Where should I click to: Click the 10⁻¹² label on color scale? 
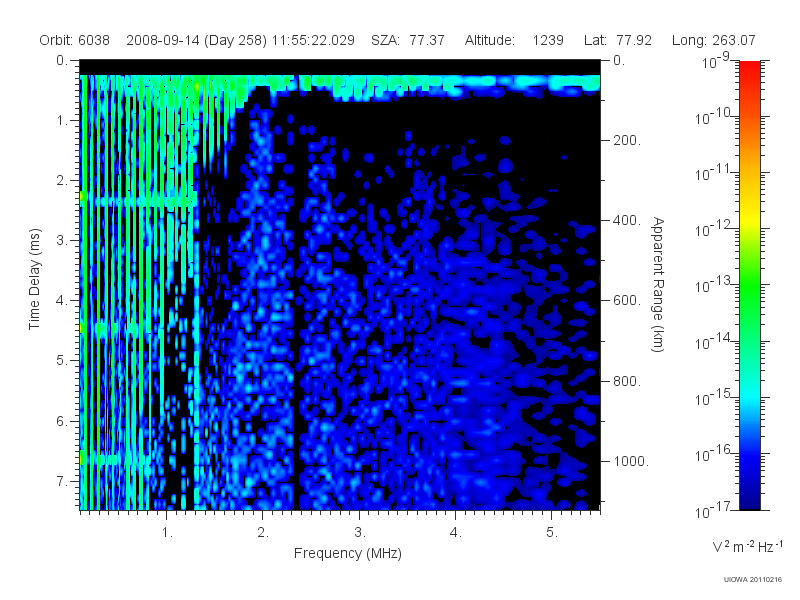(714, 229)
